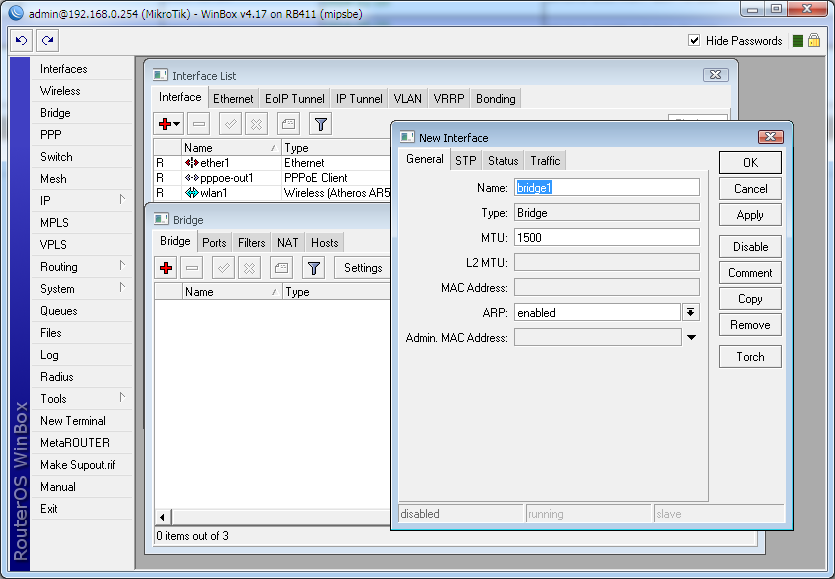Image resolution: width=835 pixels, height=579 pixels.
Task: Expand the System submenu in sidebar
Action: tap(122, 288)
